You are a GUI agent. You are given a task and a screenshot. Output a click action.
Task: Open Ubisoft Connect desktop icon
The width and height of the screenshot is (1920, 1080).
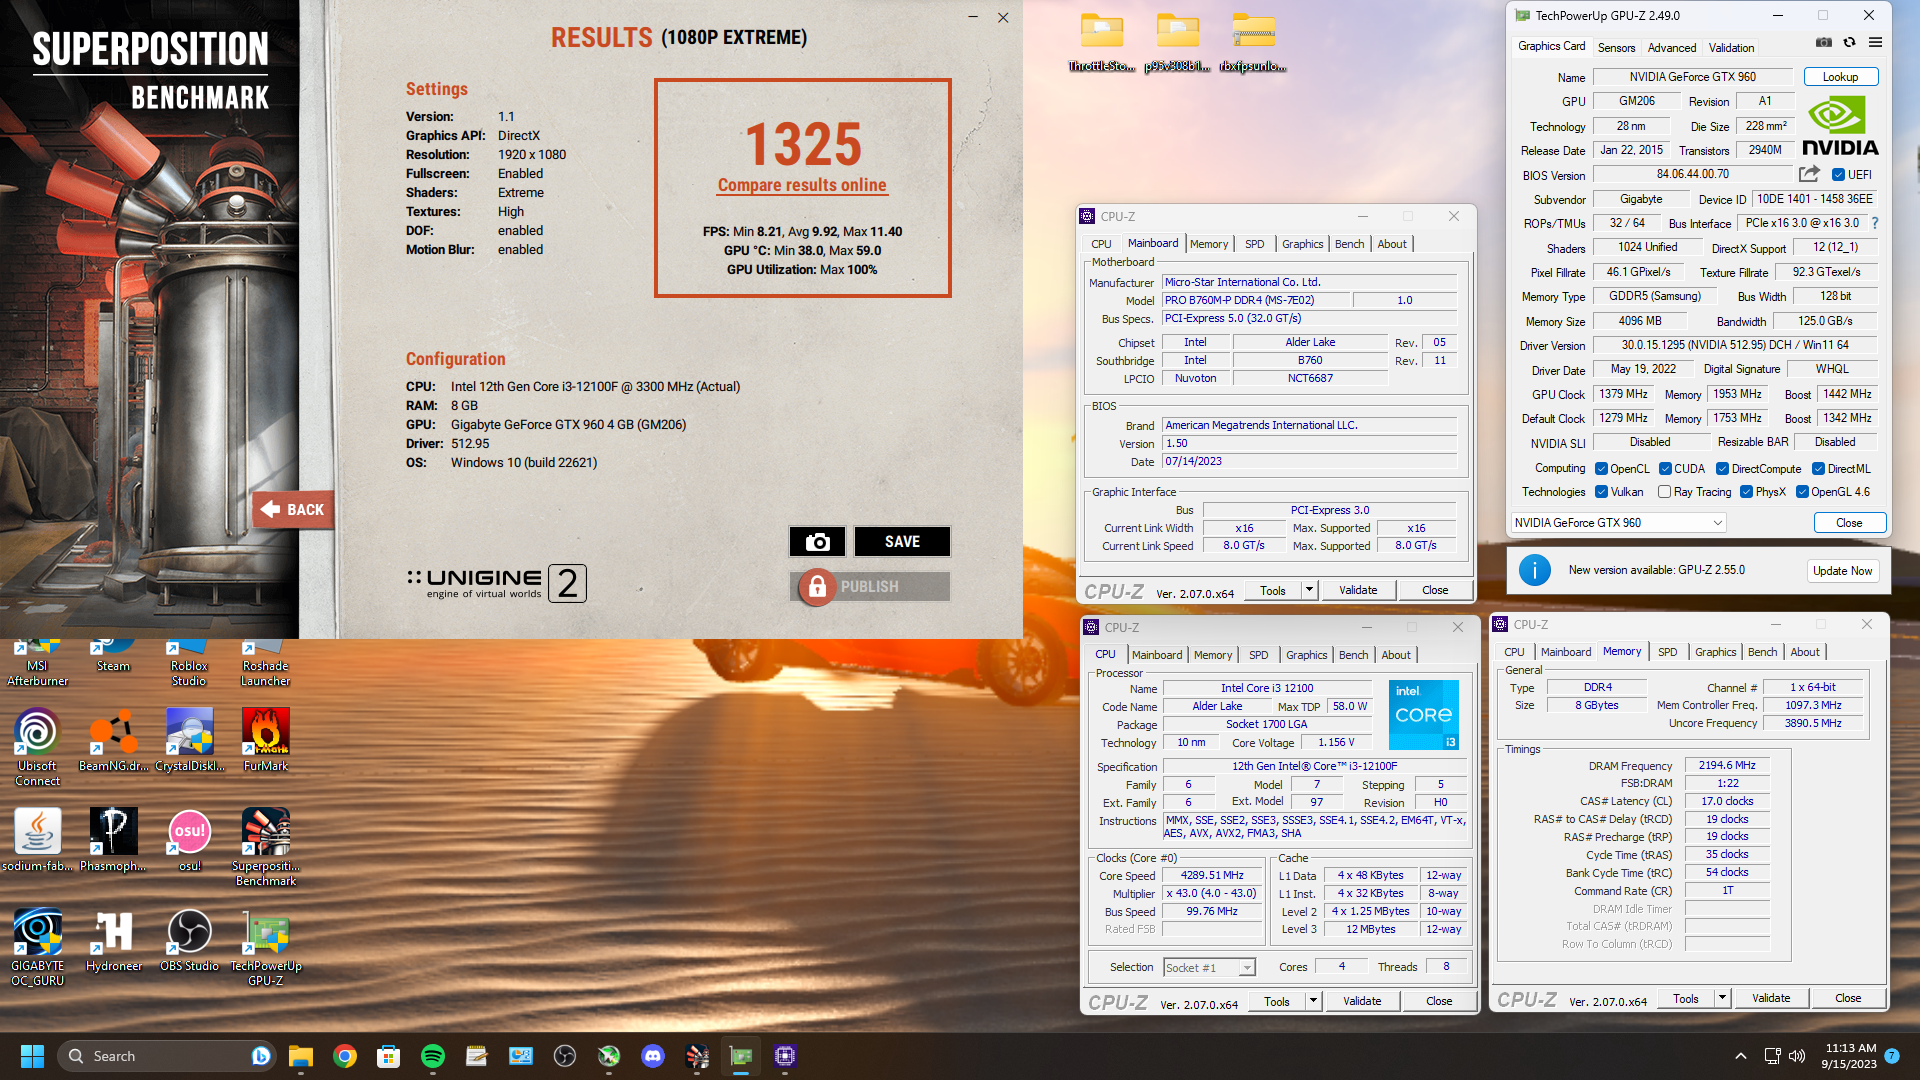coord(37,746)
